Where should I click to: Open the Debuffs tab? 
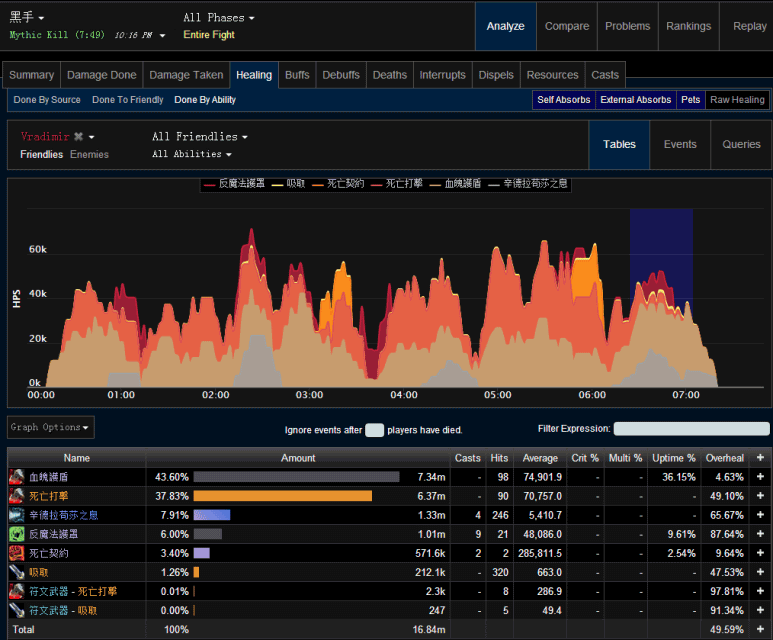341,75
